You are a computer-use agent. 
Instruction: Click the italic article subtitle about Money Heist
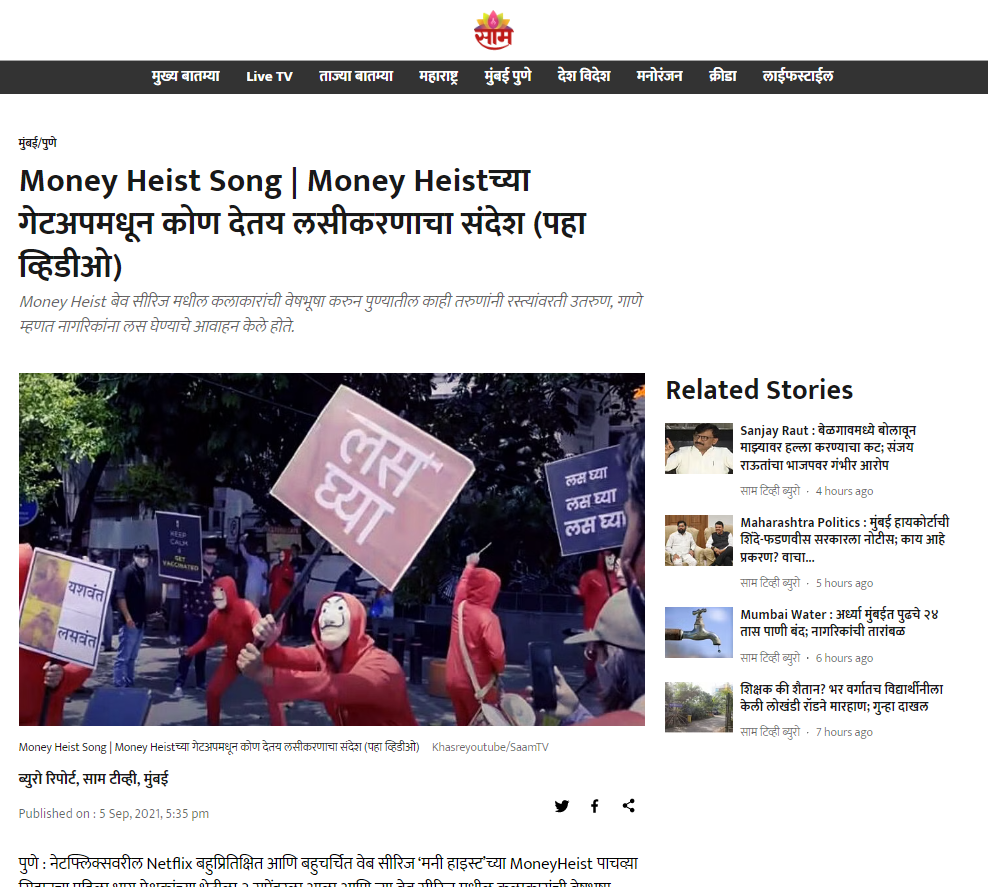click(331, 314)
